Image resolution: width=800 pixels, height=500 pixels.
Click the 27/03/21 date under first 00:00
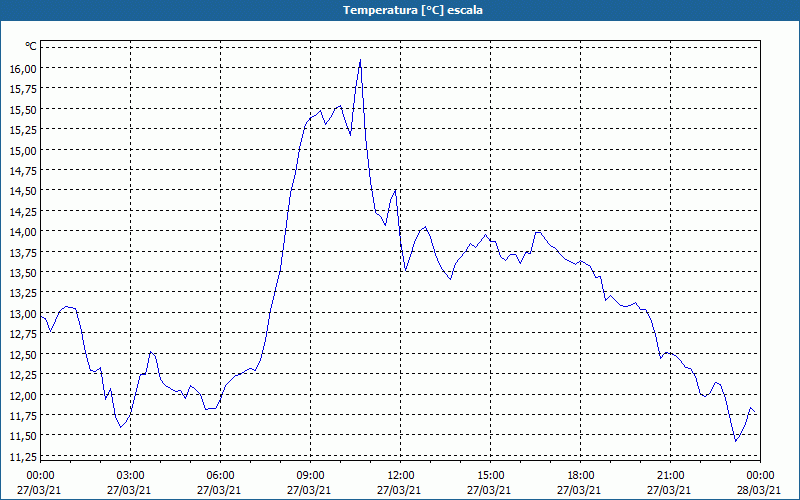pyautogui.click(x=39, y=490)
